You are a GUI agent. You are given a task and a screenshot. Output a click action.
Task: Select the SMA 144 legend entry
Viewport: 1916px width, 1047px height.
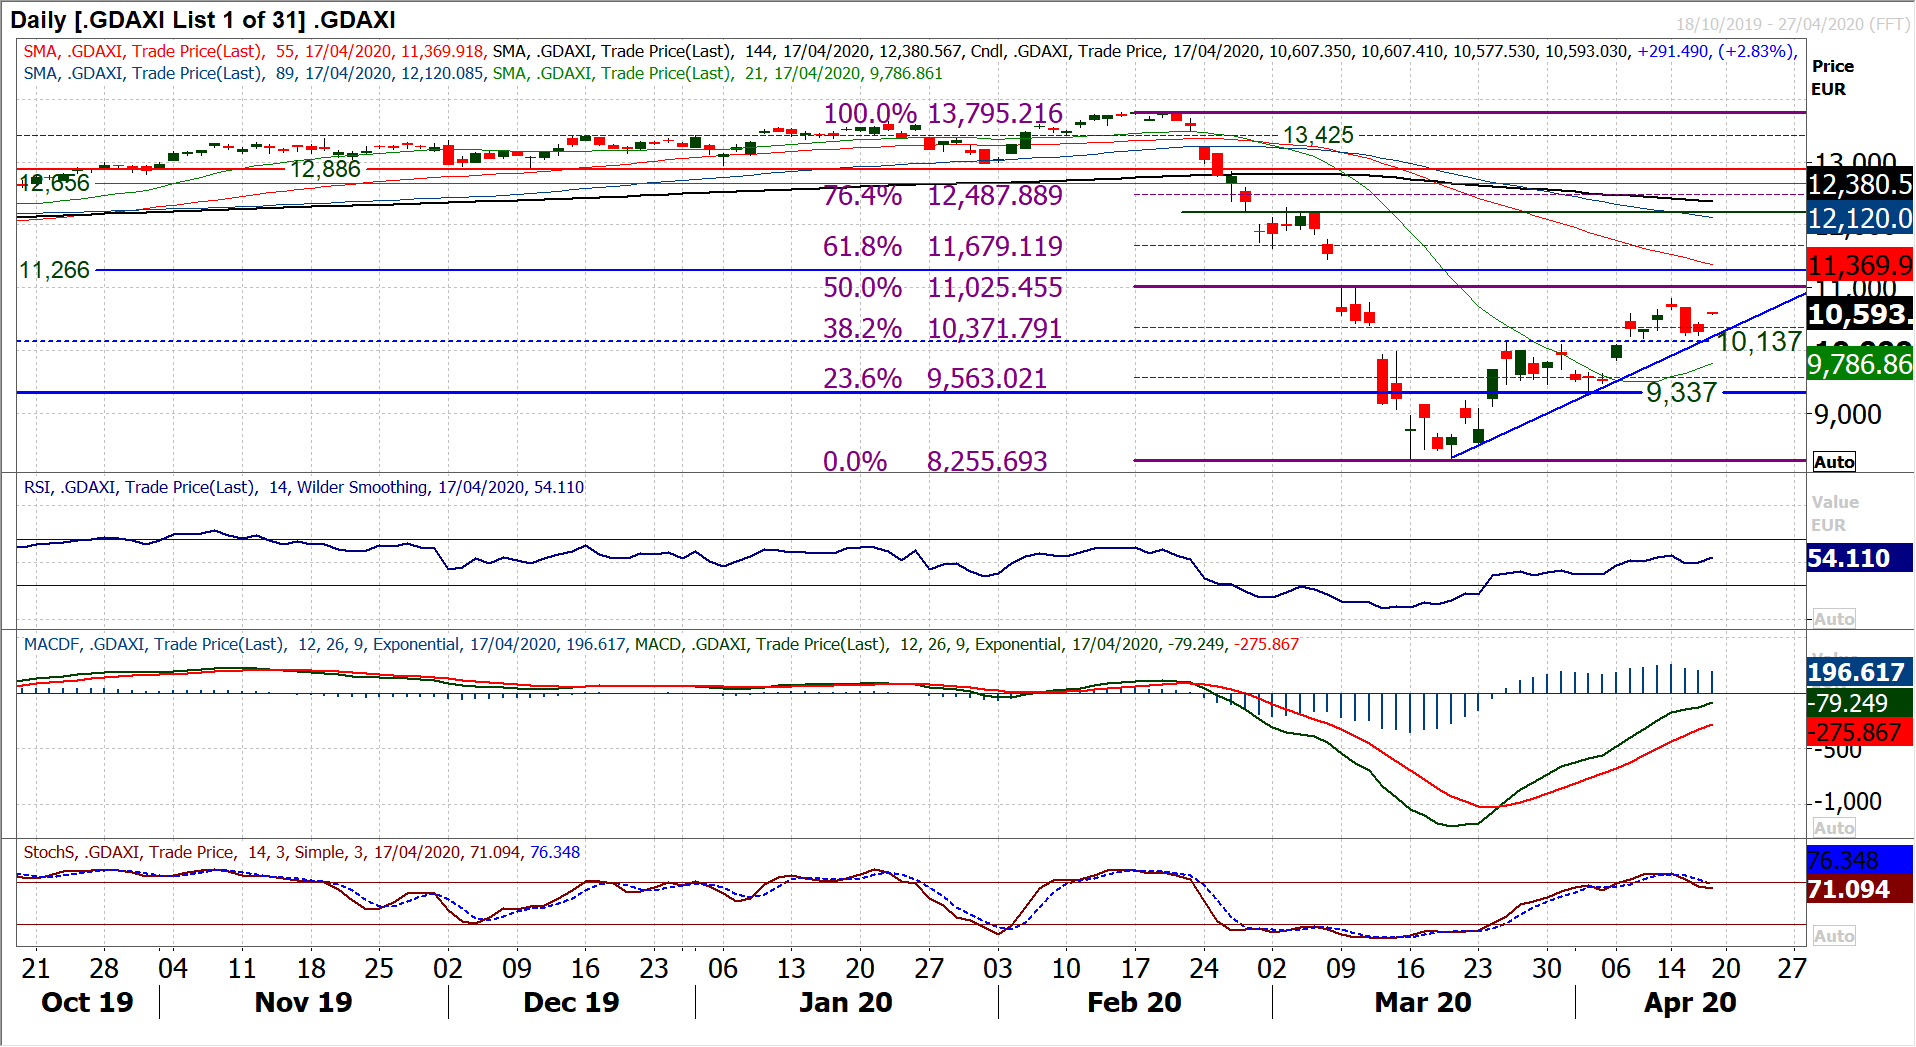pyautogui.click(x=729, y=51)
